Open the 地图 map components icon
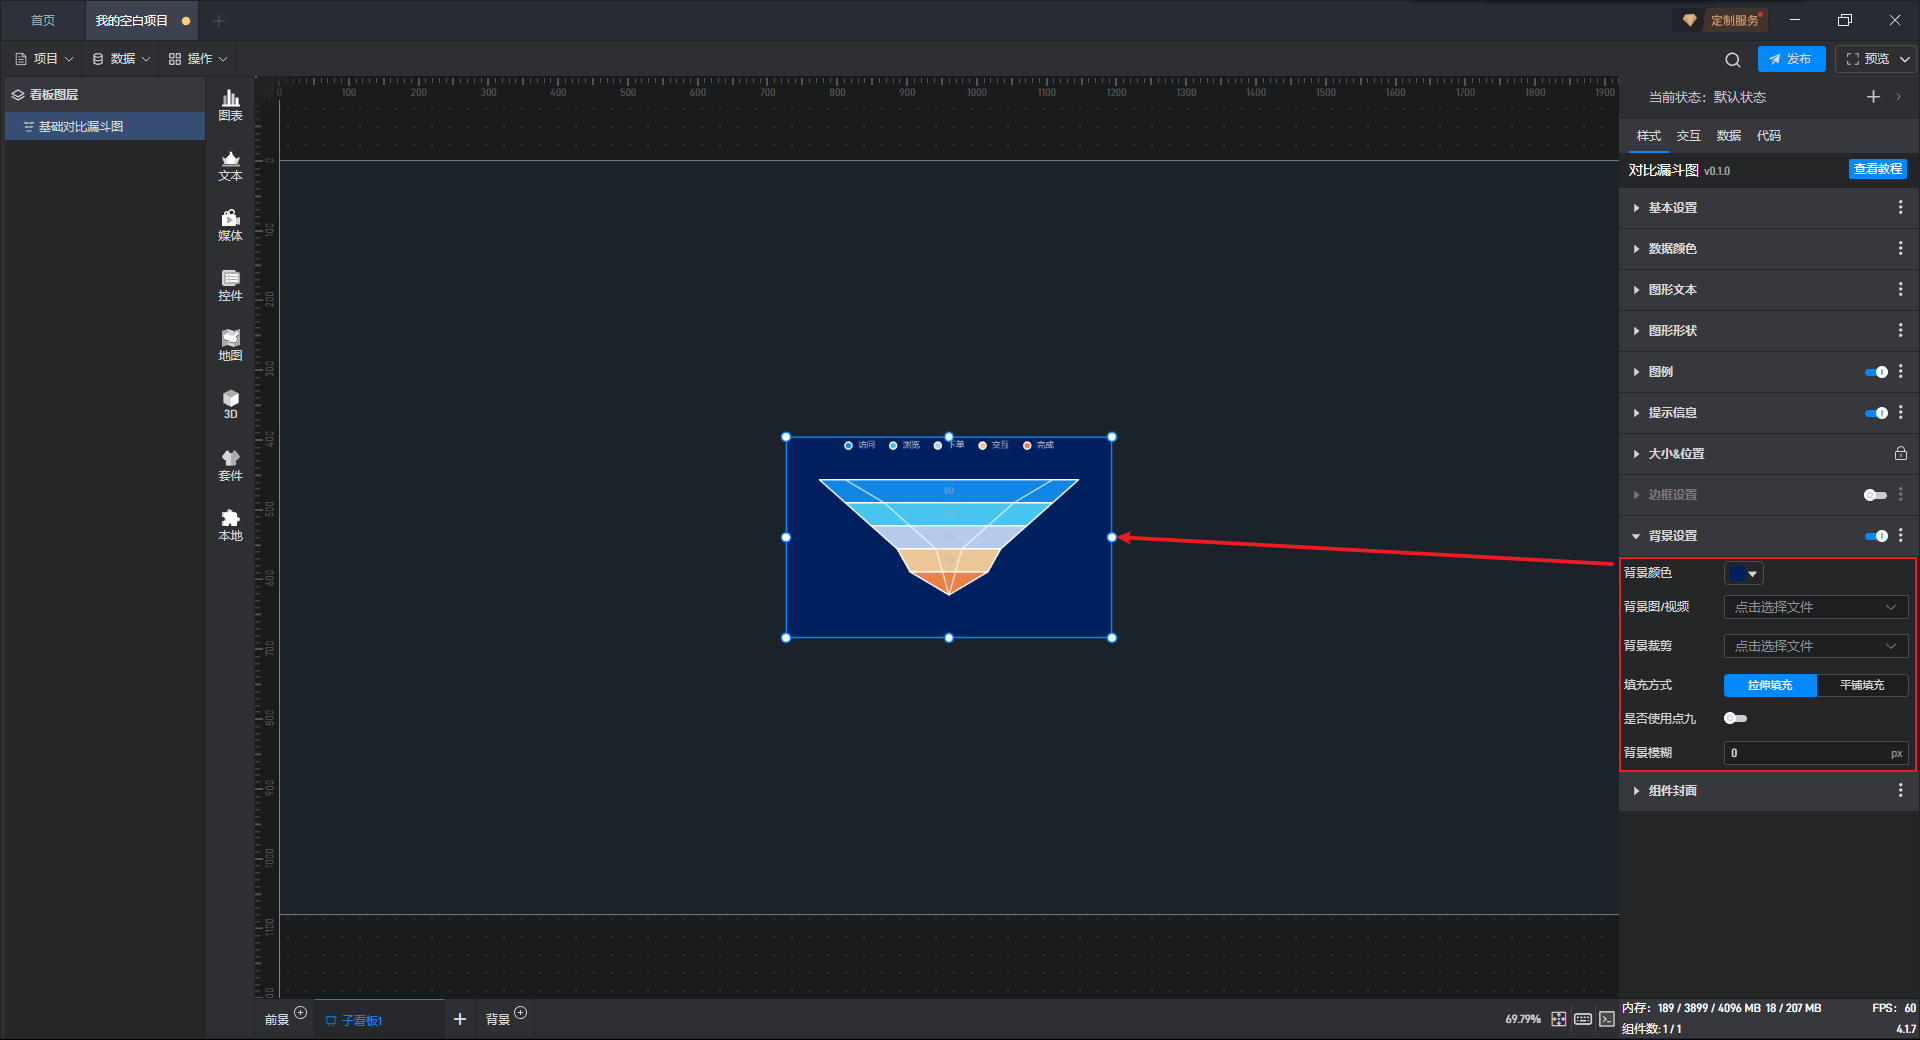This screenshot has width=1920, height=1040. pos(230,345)
